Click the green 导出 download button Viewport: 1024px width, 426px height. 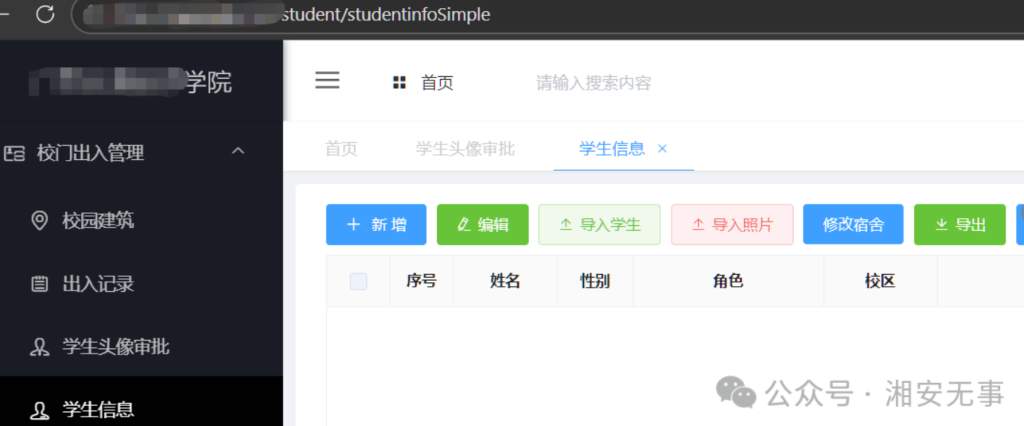[959, 225]
